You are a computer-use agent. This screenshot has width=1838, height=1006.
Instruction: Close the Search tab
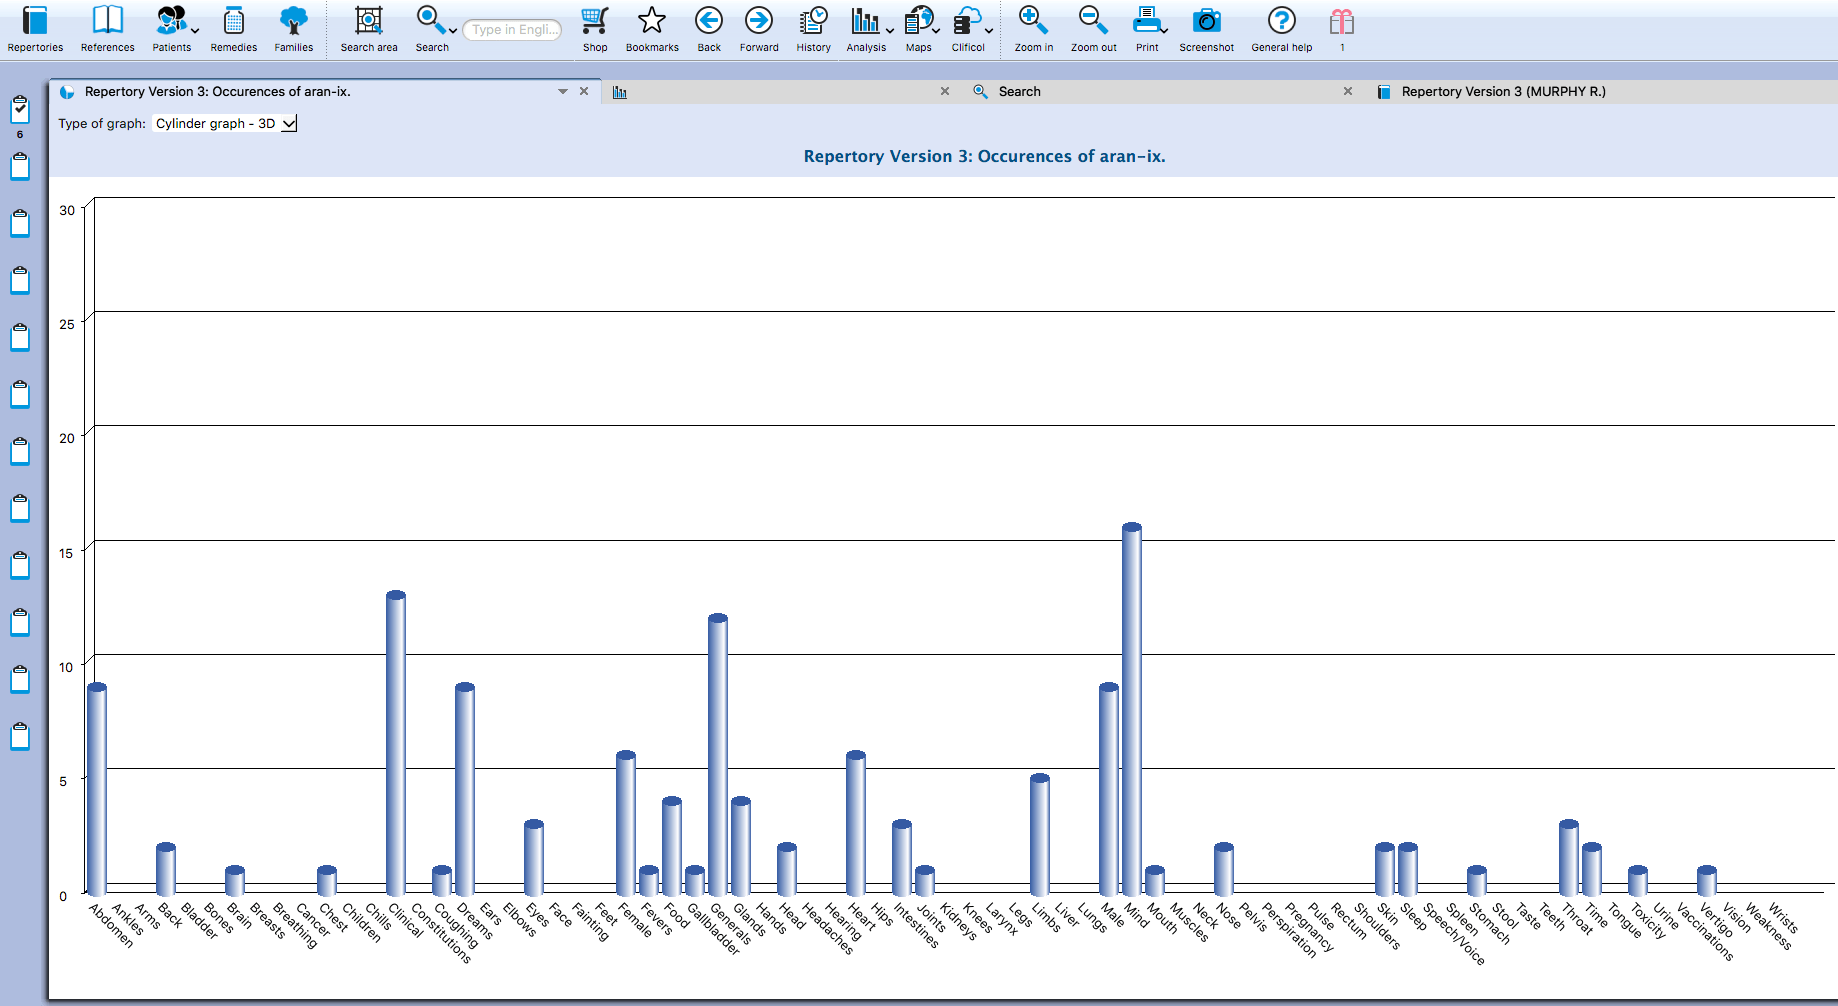1348,91
